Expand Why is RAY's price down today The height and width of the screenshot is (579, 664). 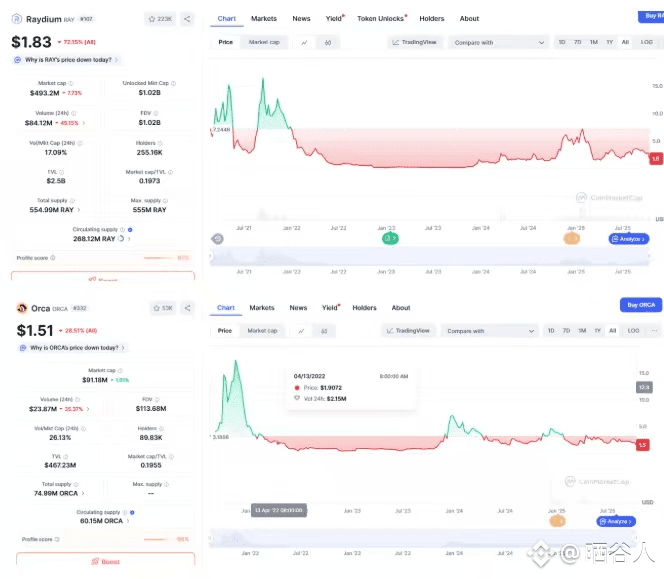tap(66, 60)
